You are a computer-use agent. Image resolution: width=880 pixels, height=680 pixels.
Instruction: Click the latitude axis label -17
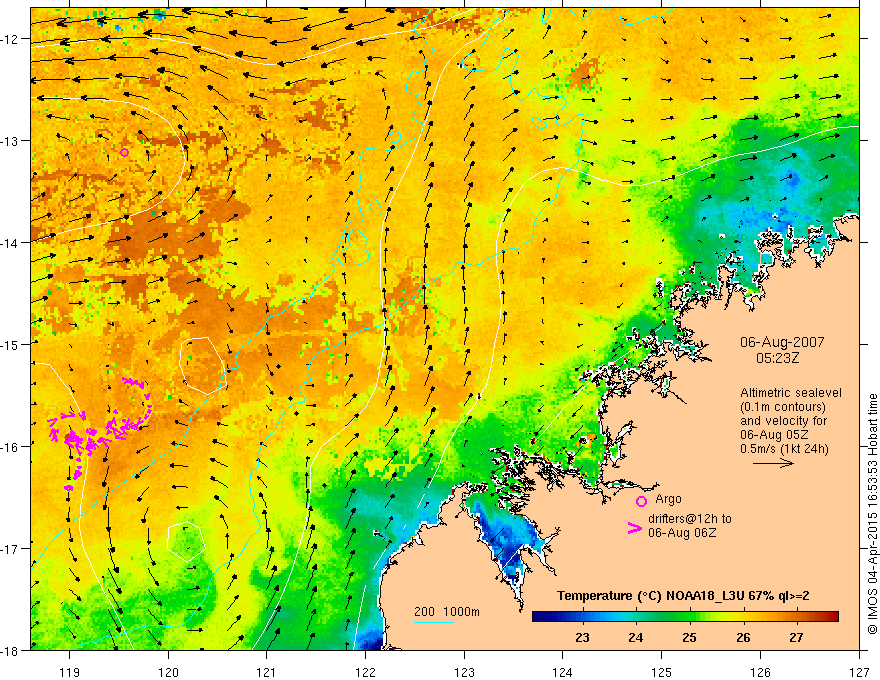pos(11,549)
